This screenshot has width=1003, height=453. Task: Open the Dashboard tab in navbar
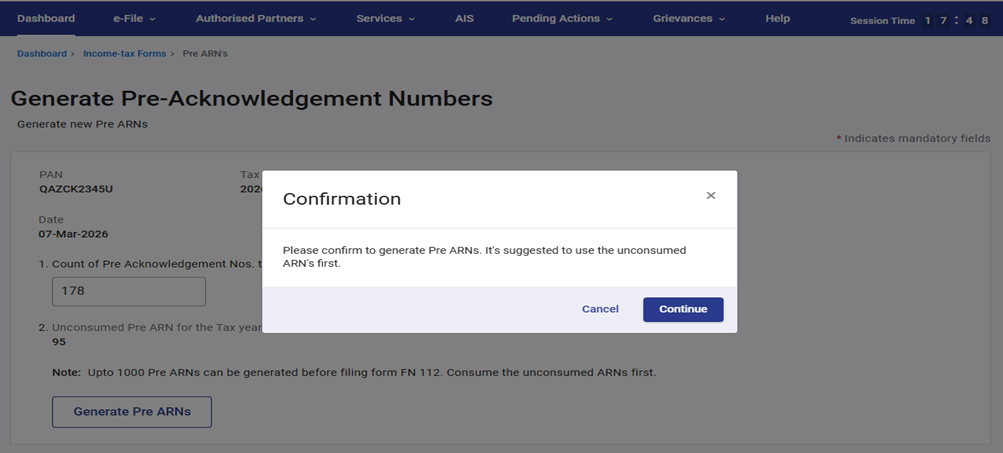(46, 18)
